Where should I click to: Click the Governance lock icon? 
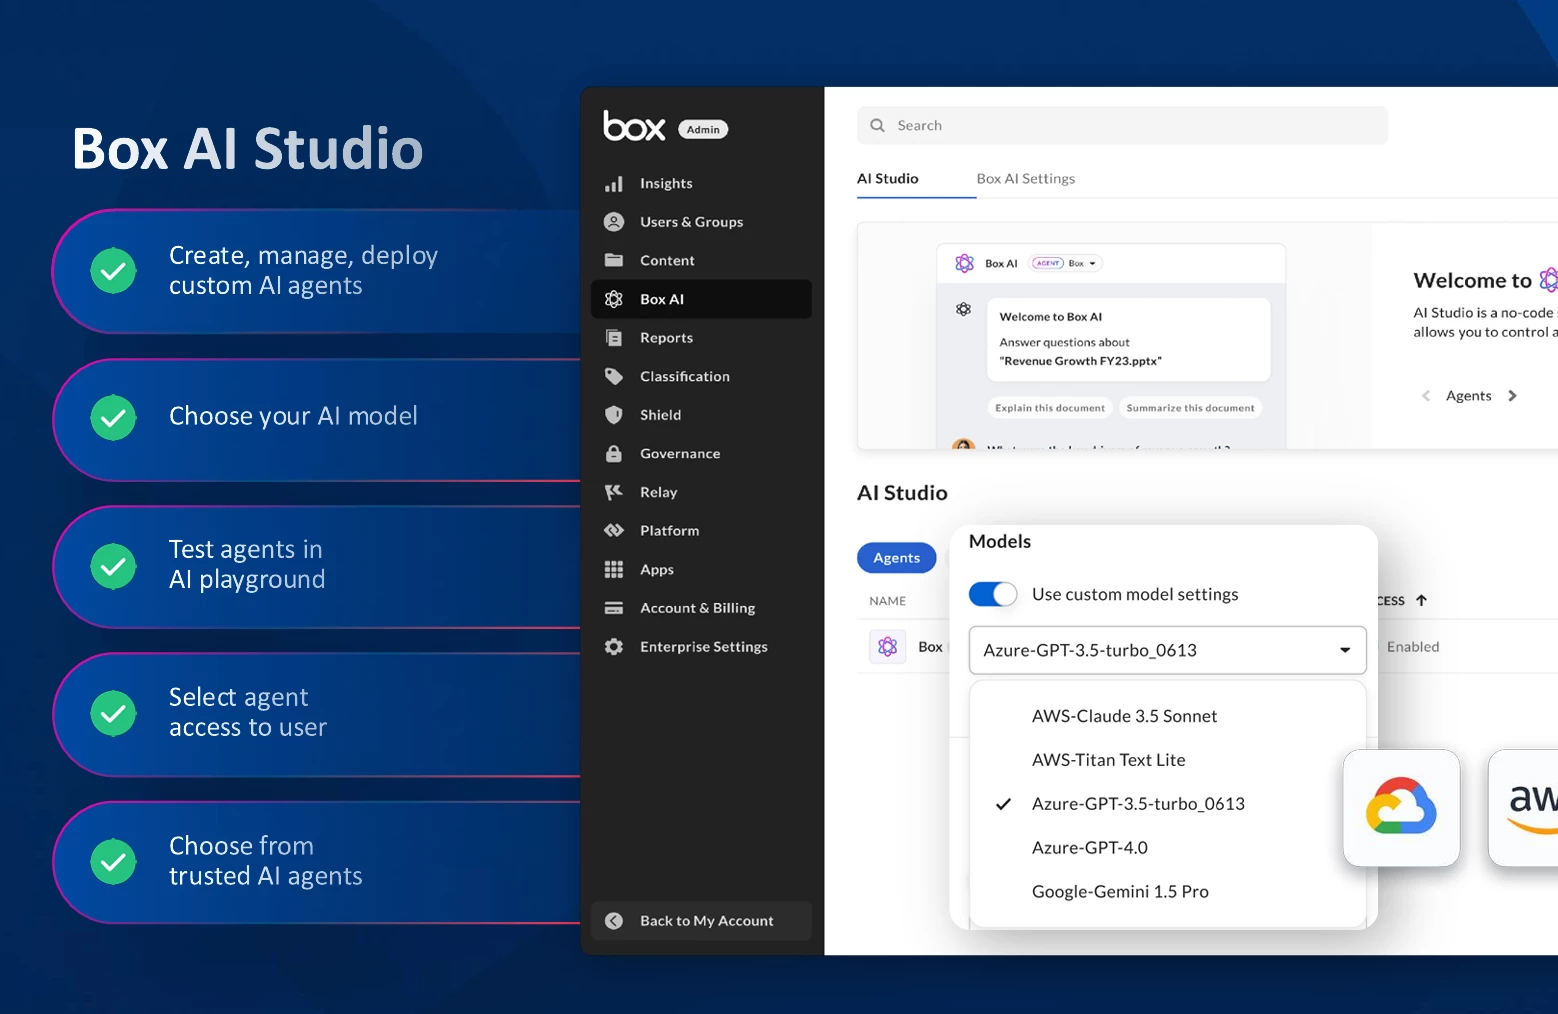point(614,453)
